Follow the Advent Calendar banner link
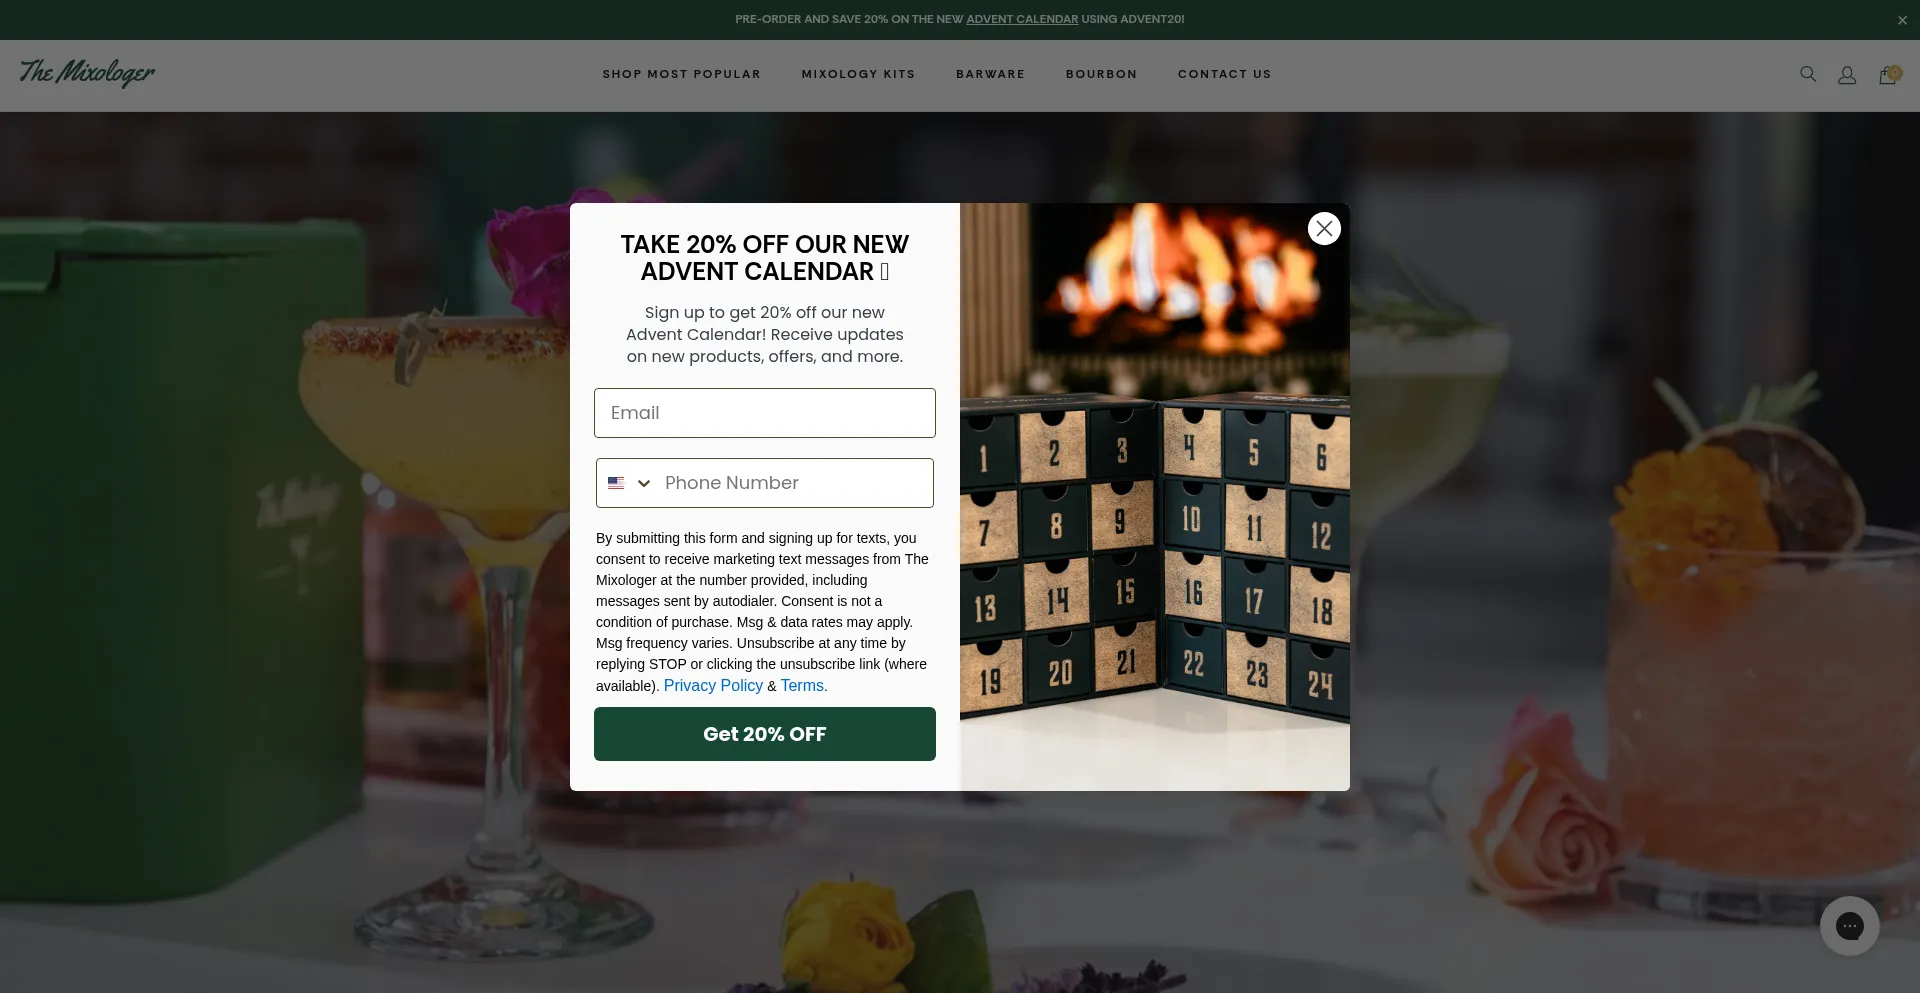Viewport: 1920px width, 993px height. tap(1022, 19)
